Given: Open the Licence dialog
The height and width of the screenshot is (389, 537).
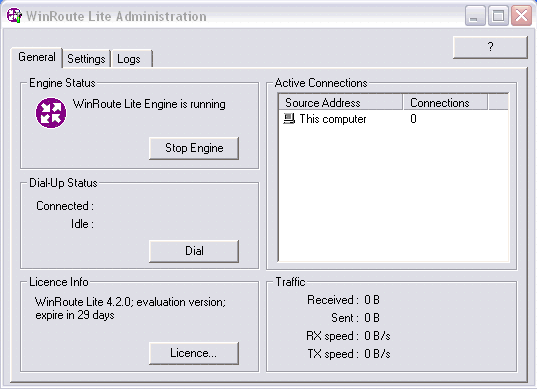Looking at the screenshot, I should click(x=194, y=353).
